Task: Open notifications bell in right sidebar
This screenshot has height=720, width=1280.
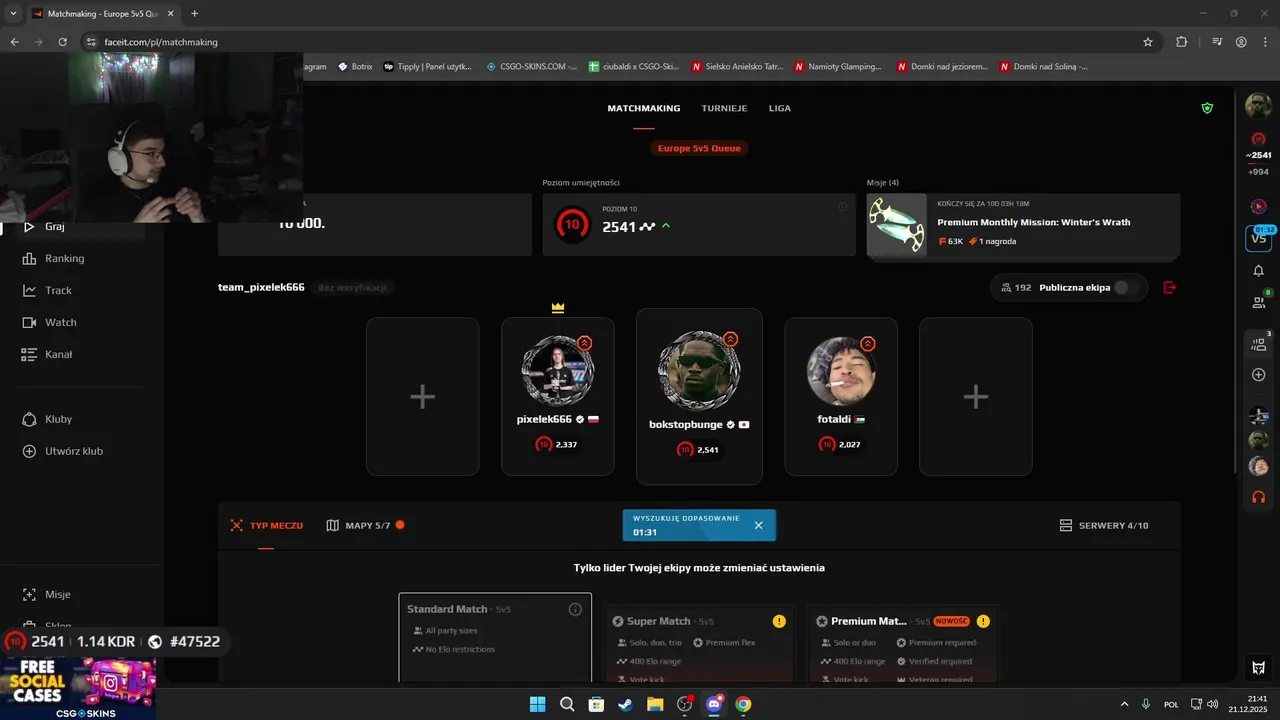Action: pos(1258,270)
